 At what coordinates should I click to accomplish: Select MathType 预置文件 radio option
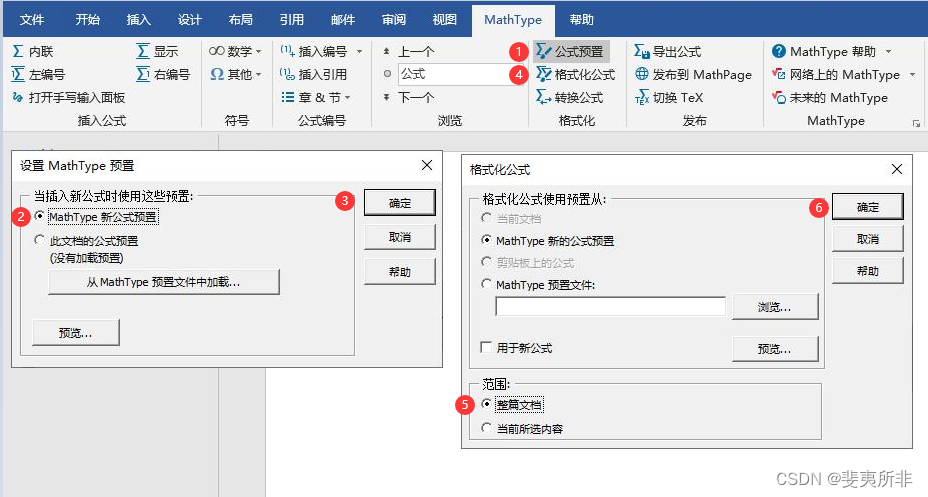tap(486, 285)
